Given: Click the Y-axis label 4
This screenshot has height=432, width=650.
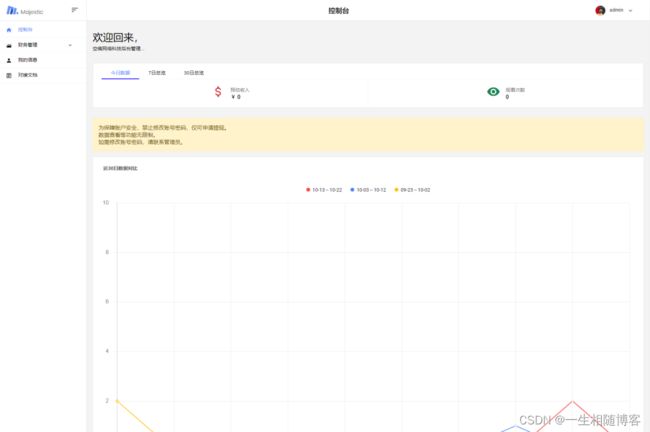Looking at the screenshot, I should pos(107,351).
